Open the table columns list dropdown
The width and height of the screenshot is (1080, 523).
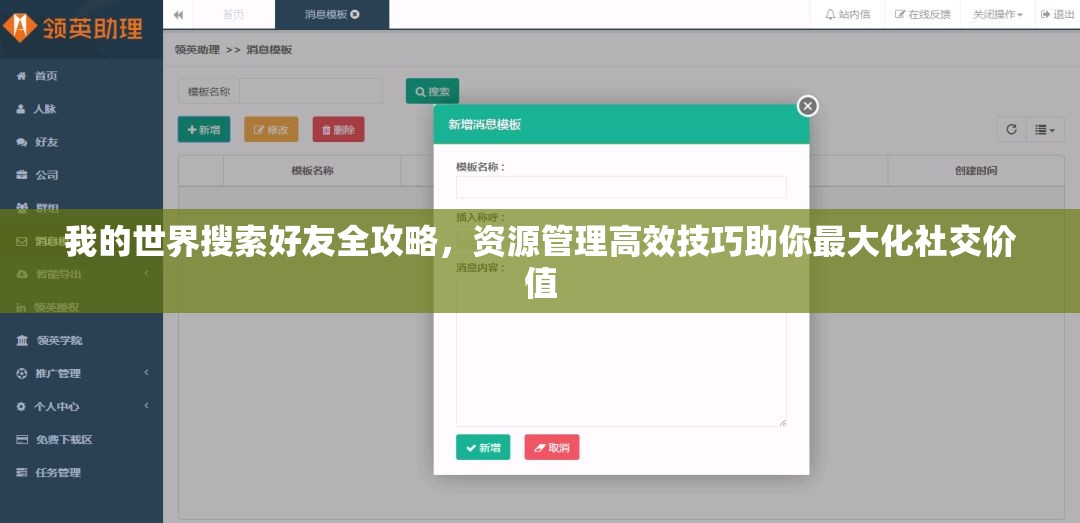click(x=1046, y=130)
